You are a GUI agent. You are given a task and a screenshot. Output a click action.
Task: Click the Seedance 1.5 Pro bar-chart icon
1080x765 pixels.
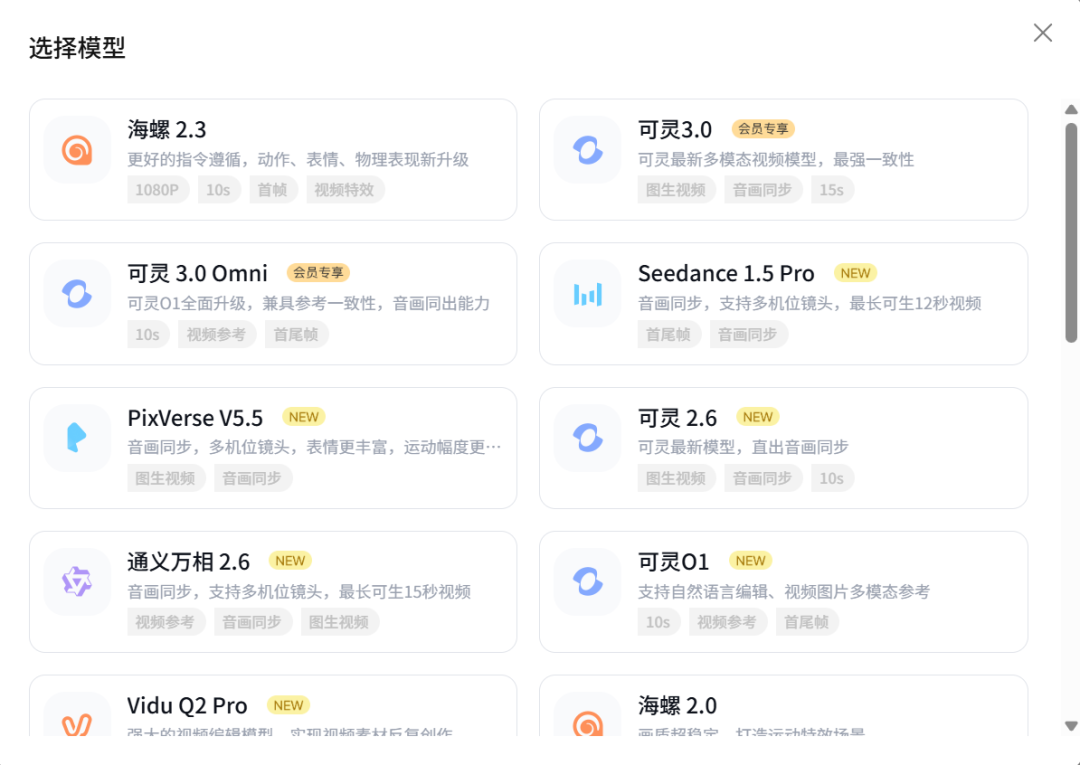pyautogui.click(x=587, y=294)
